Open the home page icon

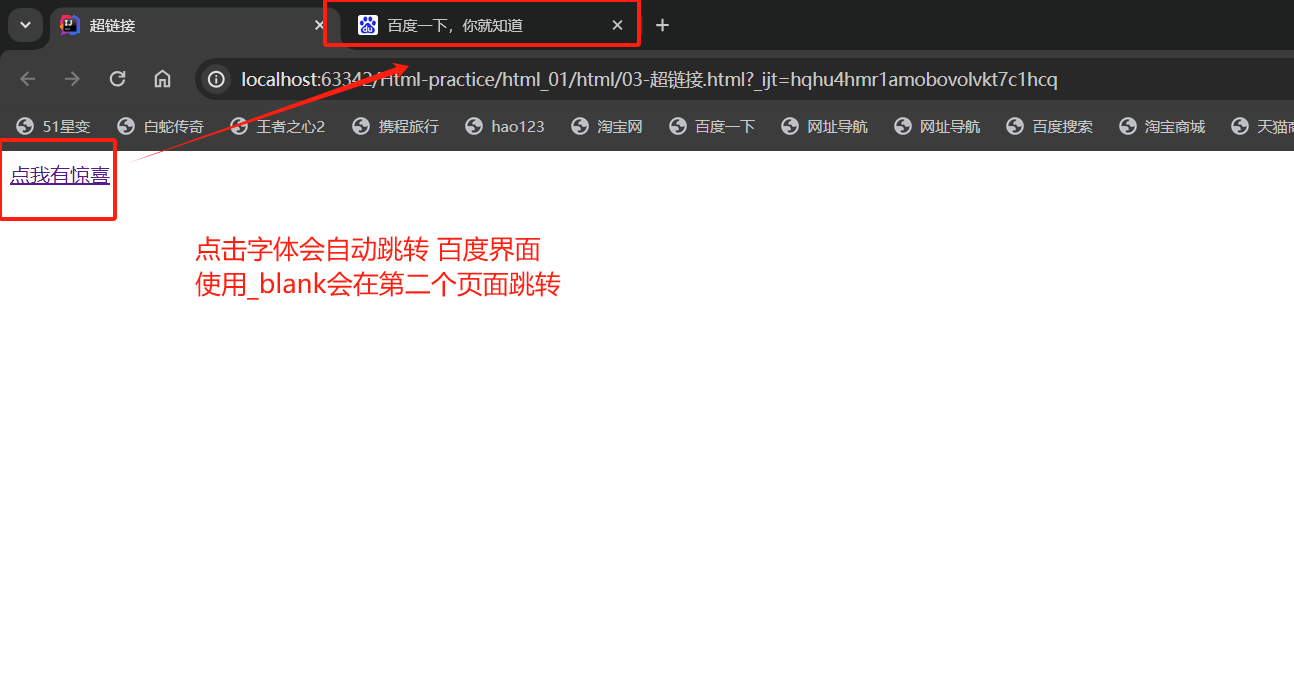pyautogui.click(x=162, y=79)
